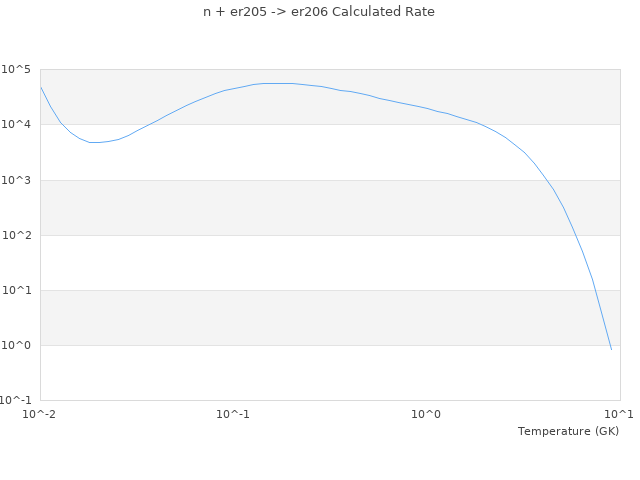Click the curve's endpoint at bottom right
The image size is (640, 480).
[611, 349]
